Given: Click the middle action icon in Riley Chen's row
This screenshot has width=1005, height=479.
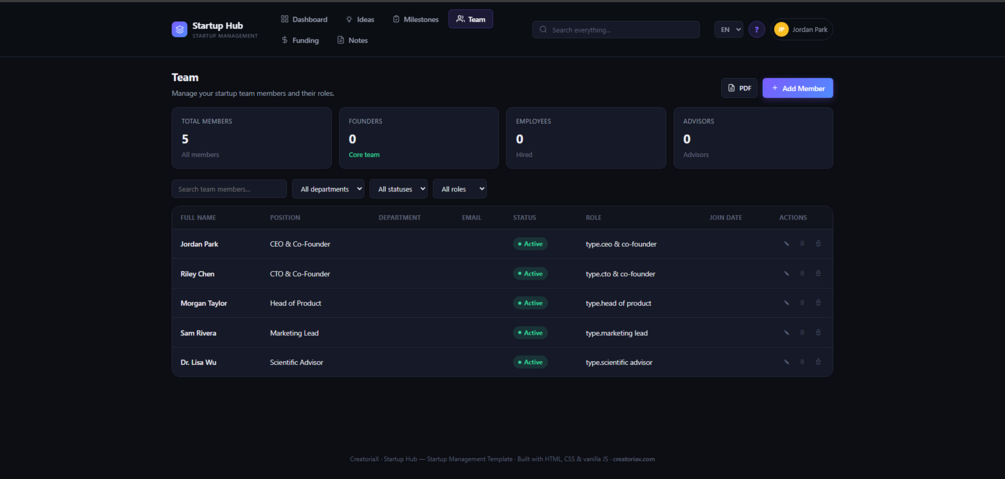Looking at the screenshot, I should (x=802, y=273).
